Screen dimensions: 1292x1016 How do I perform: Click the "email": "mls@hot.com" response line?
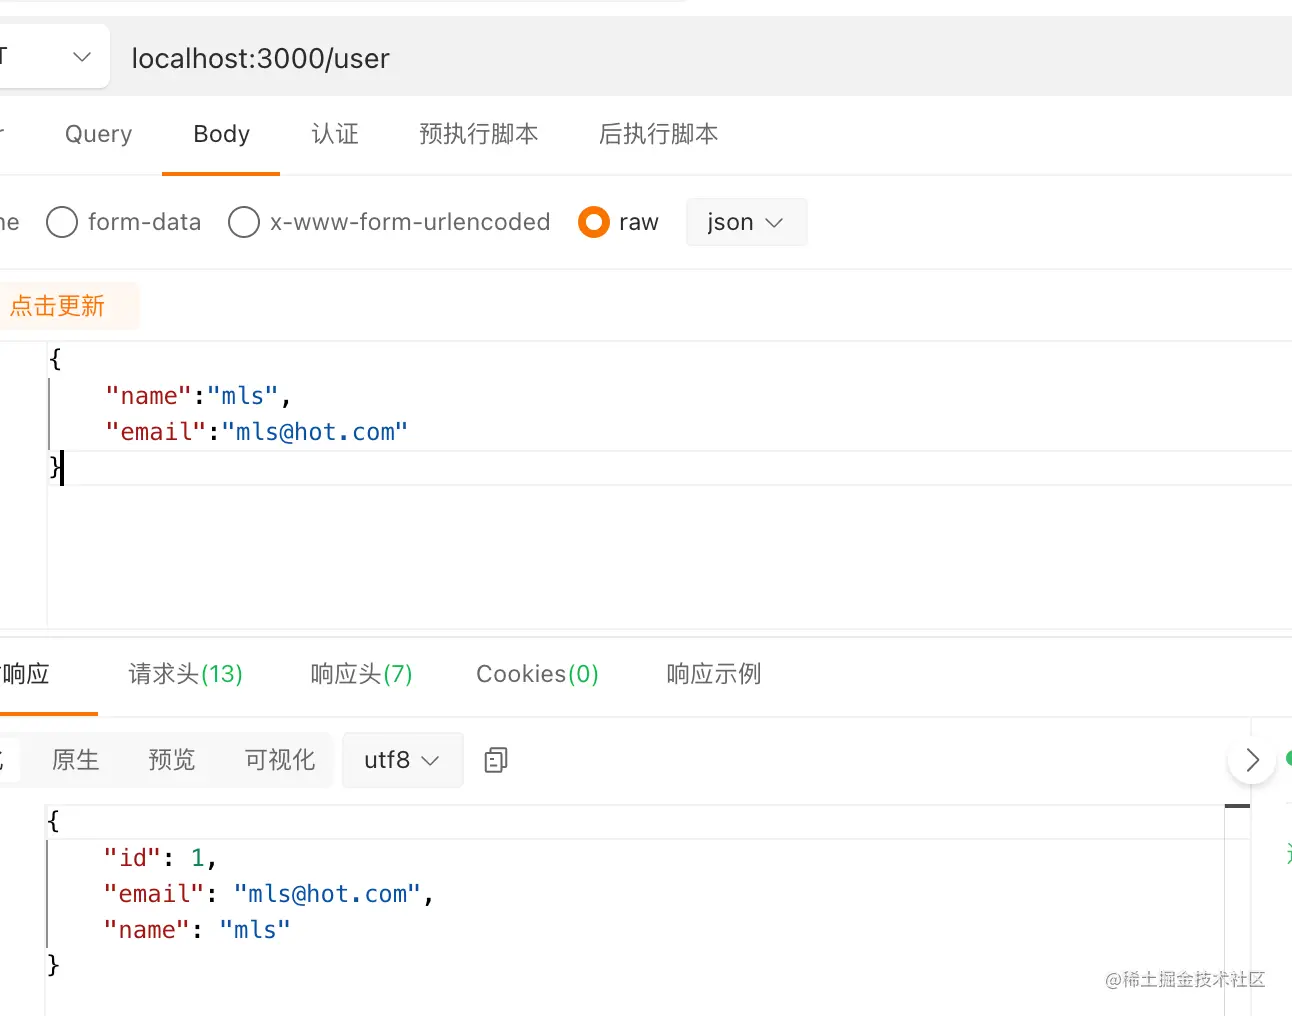[268, 894]
